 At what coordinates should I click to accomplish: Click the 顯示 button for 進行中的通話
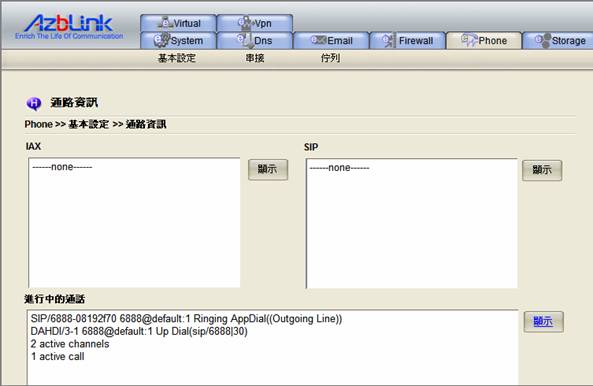(x=543, y=322)
